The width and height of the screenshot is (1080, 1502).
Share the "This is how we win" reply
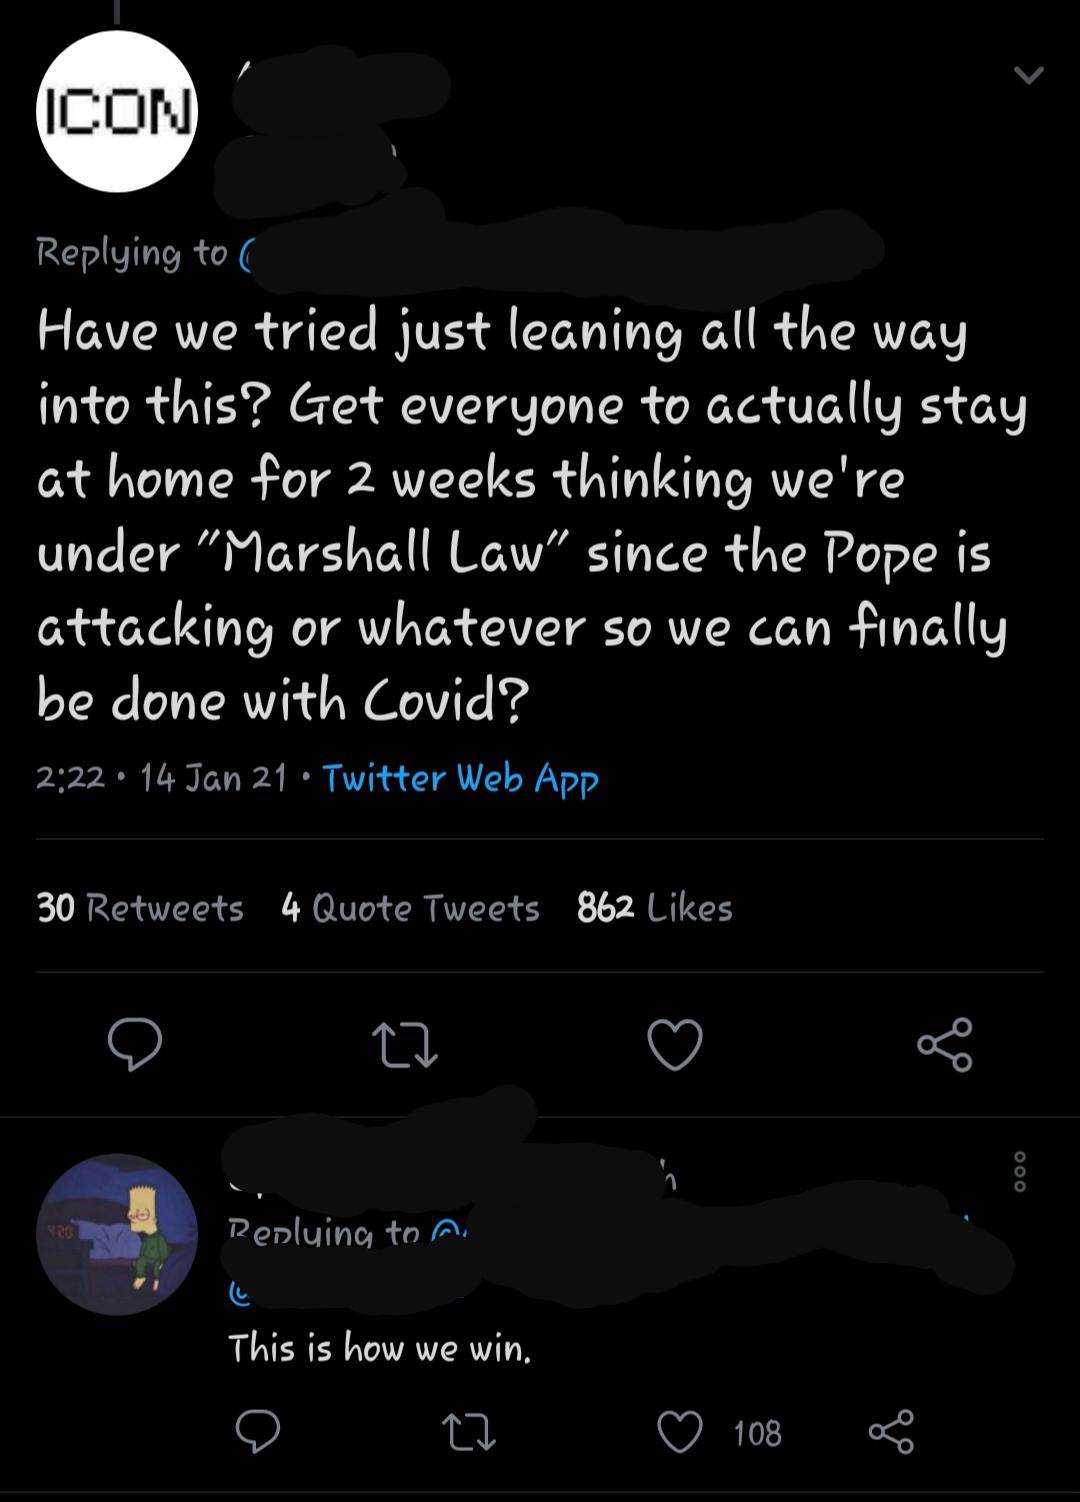pyautogui.click(x=890, y=1432)
